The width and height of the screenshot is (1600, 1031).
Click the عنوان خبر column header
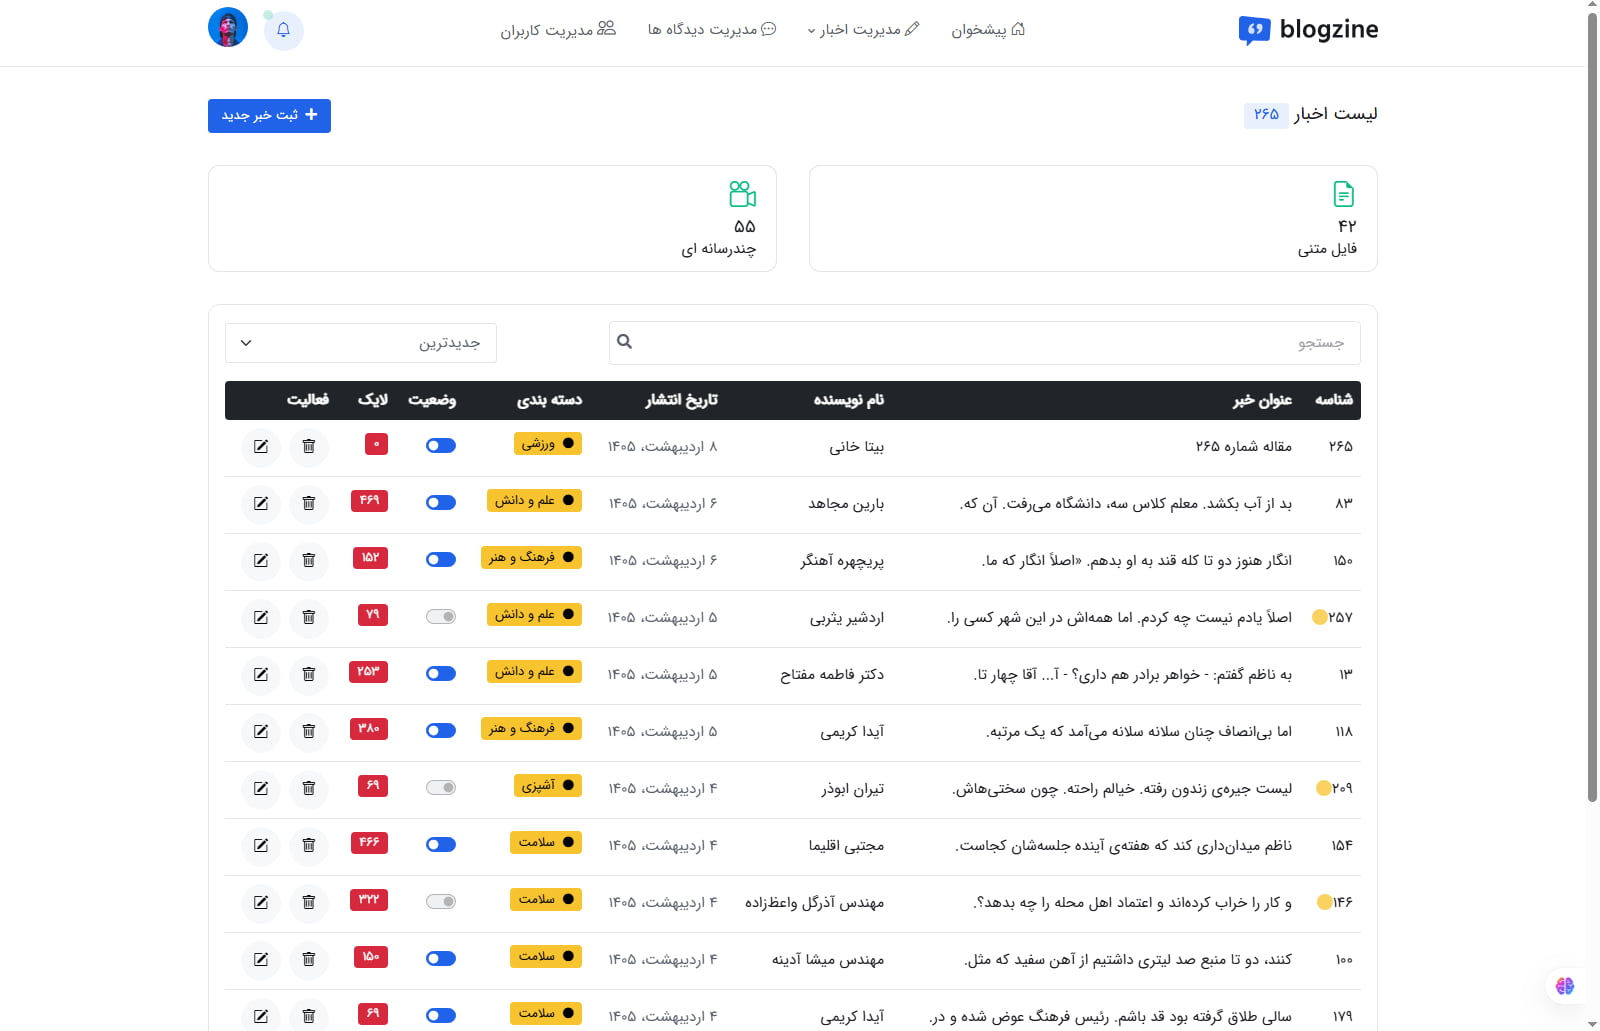click(1262, 400)
